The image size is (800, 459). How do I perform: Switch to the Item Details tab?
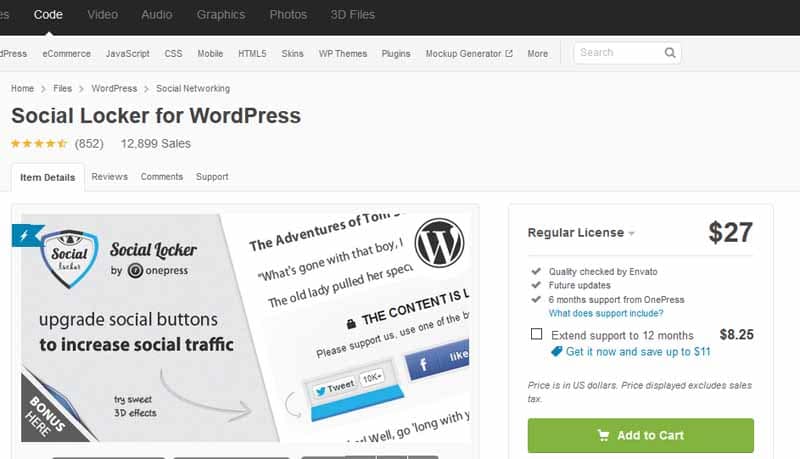tap(47, 177)
